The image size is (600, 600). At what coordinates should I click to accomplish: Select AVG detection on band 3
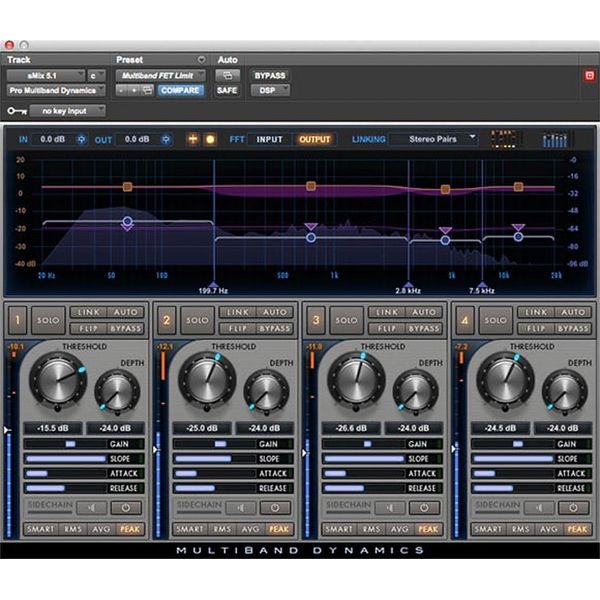pyautogui.click(x=399, y=529)
